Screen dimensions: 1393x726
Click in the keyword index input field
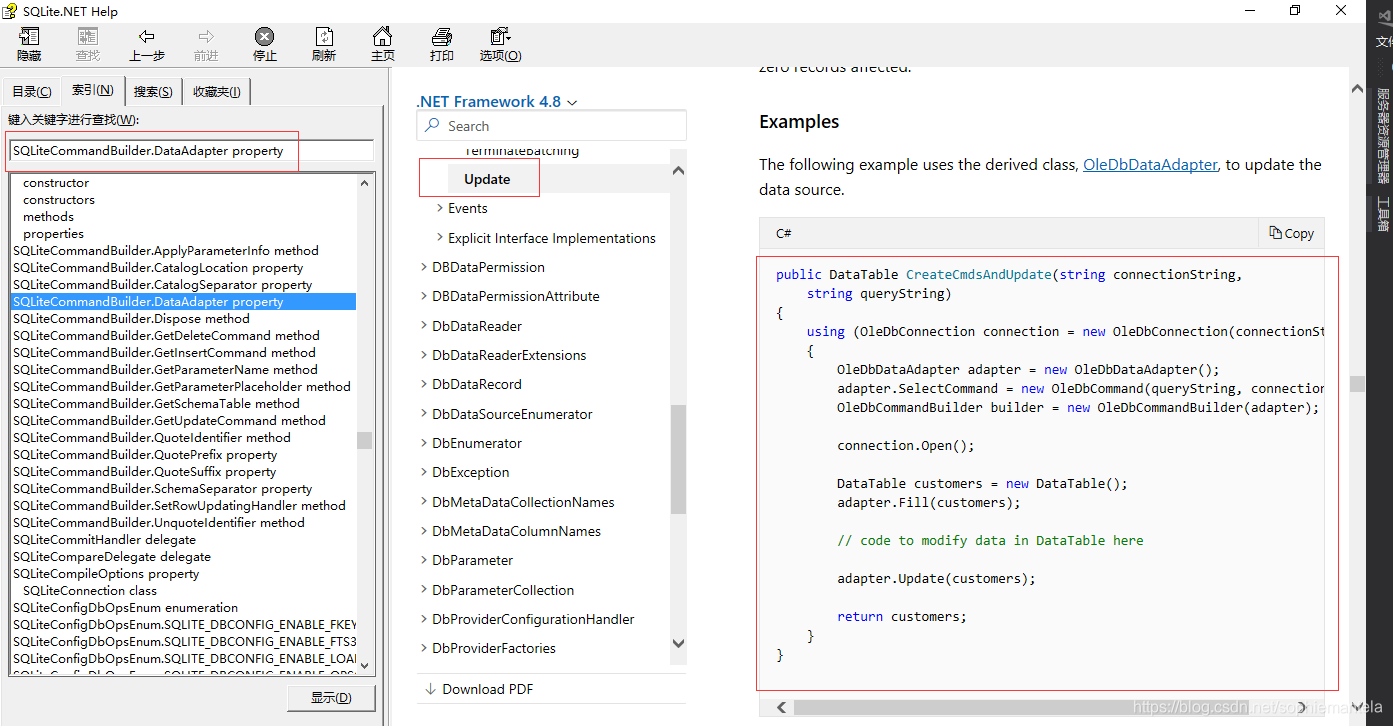point(191,151)
